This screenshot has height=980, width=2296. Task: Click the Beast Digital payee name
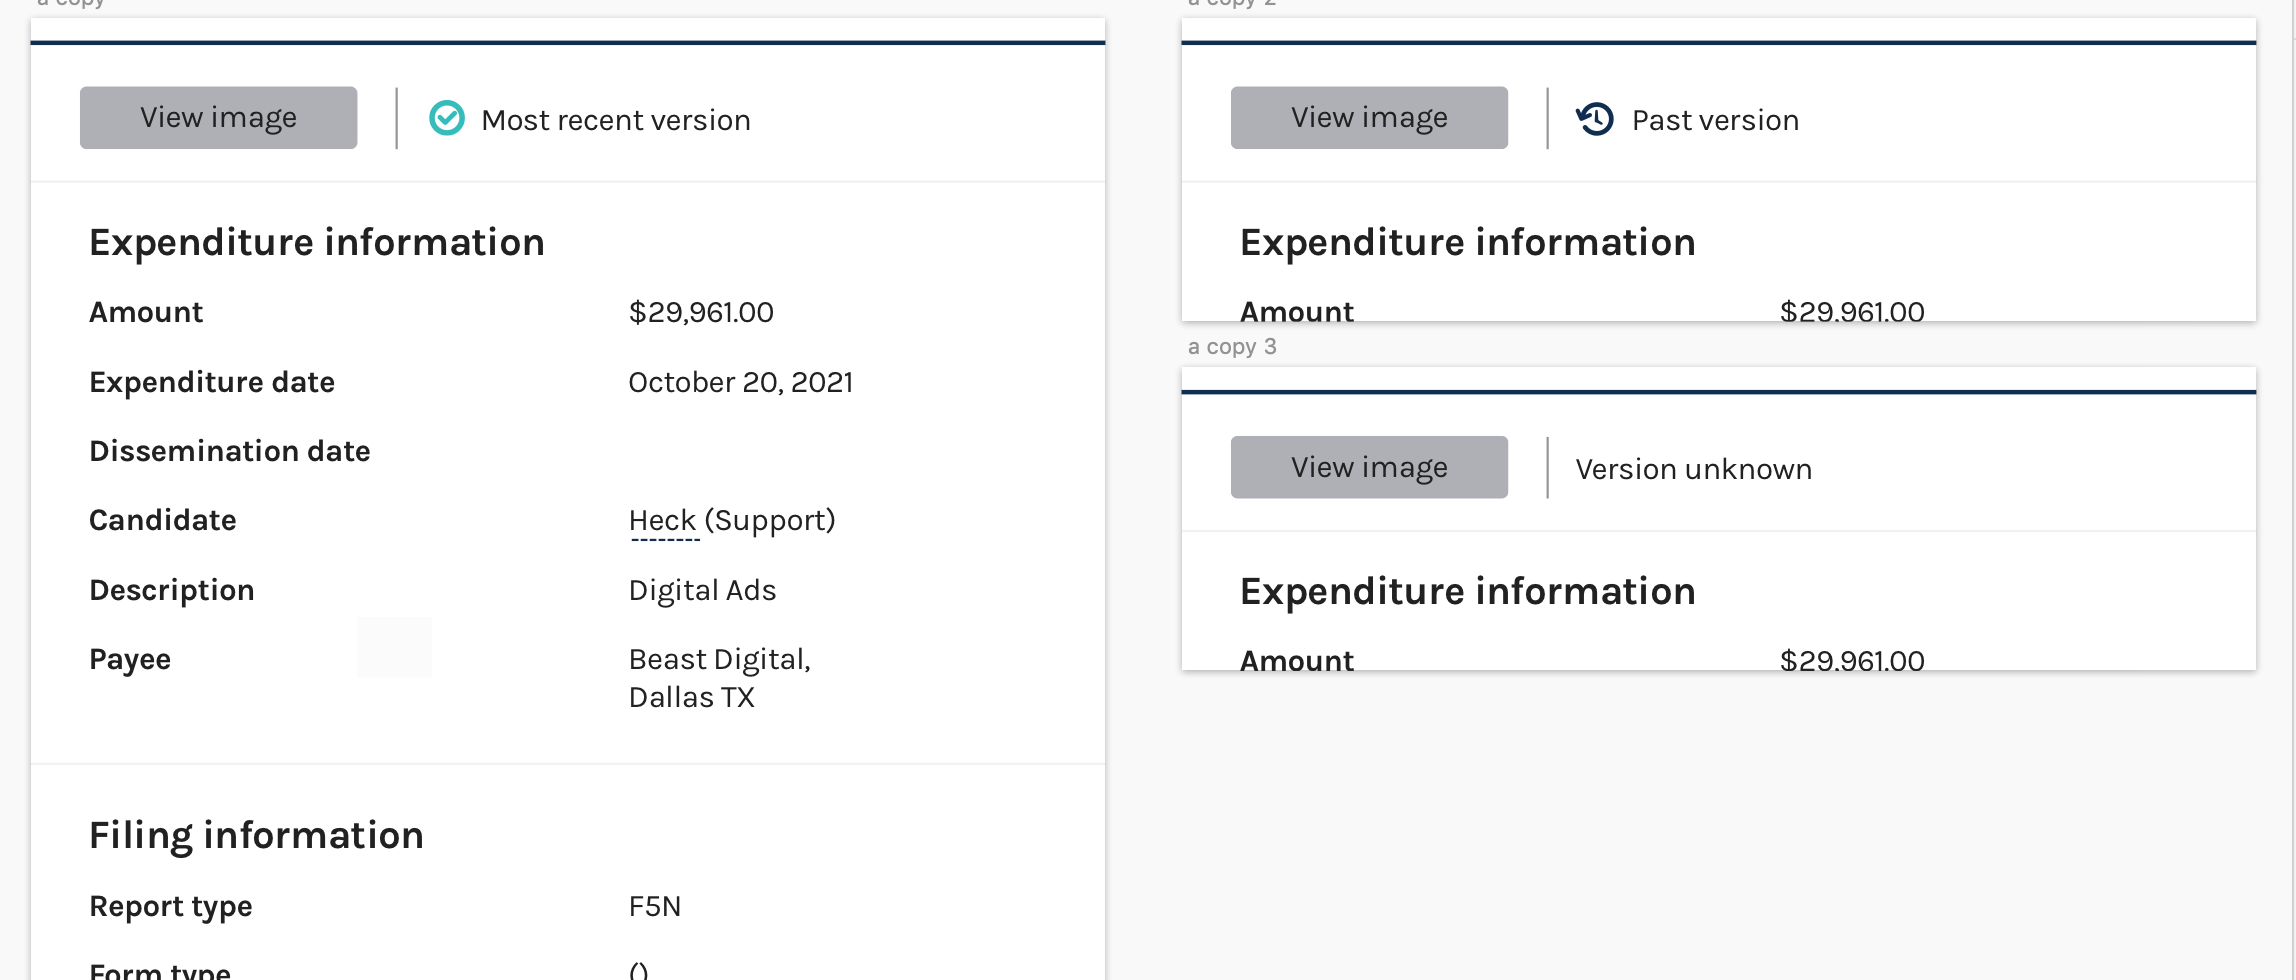point(720,659)
